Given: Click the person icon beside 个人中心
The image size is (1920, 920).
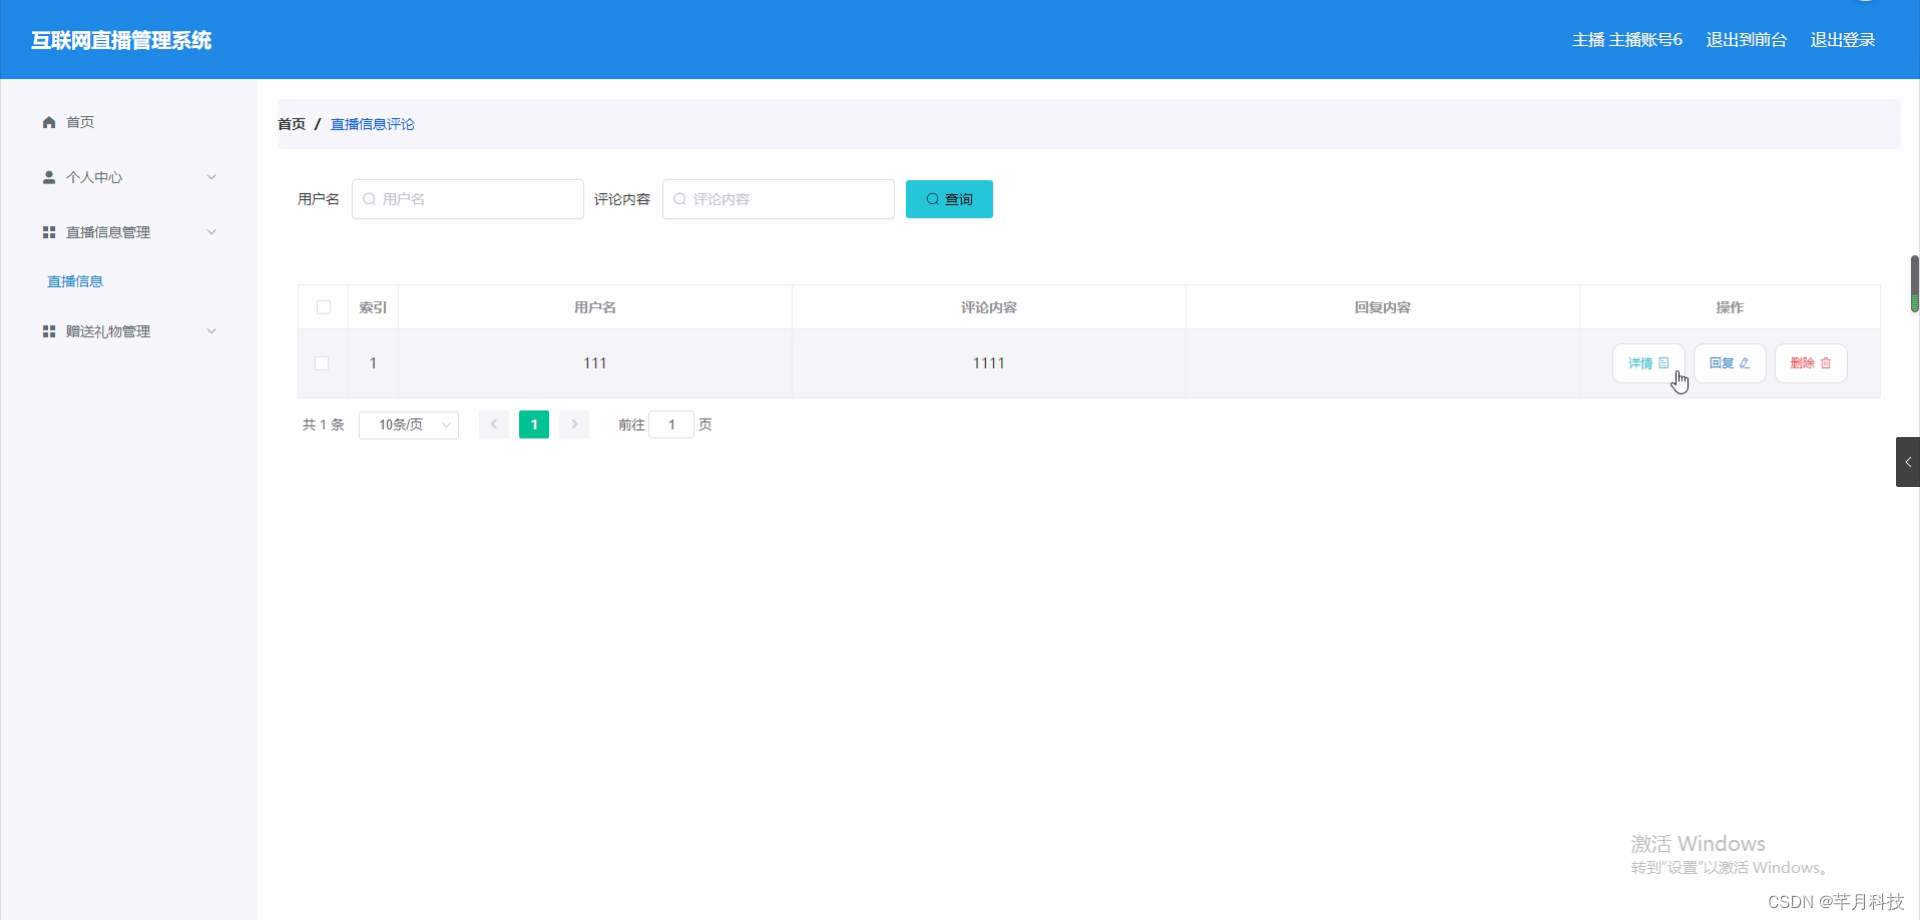Looking at the screenshot, I should [48, 177].
